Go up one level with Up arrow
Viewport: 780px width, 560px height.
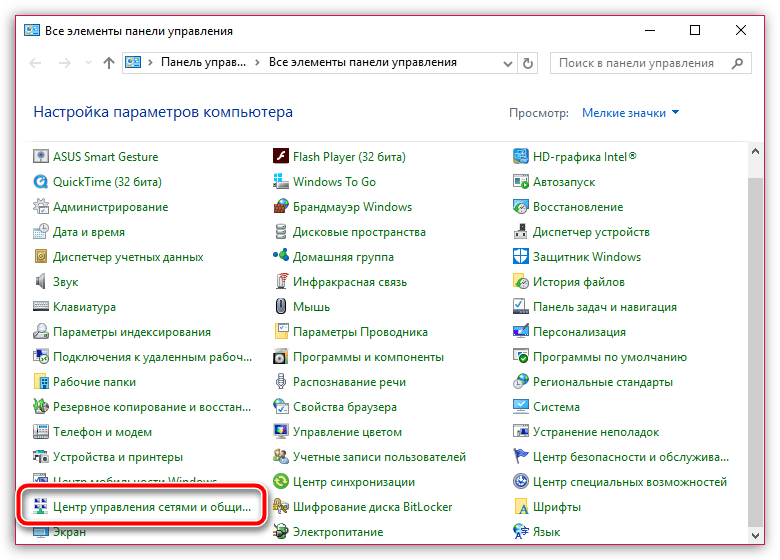coord(108,63)
